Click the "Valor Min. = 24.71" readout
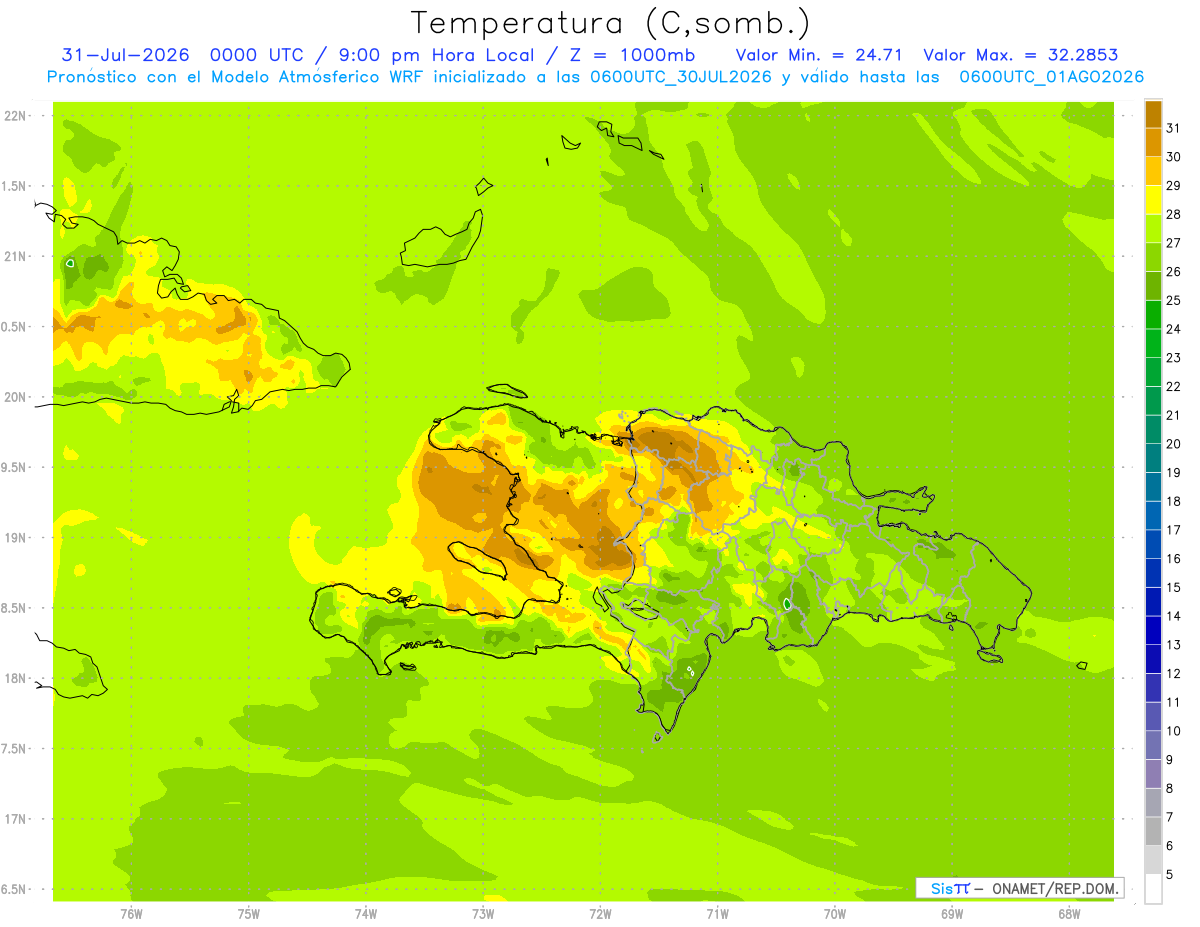This screenshot has height=927, width=1200. [819, 55]
